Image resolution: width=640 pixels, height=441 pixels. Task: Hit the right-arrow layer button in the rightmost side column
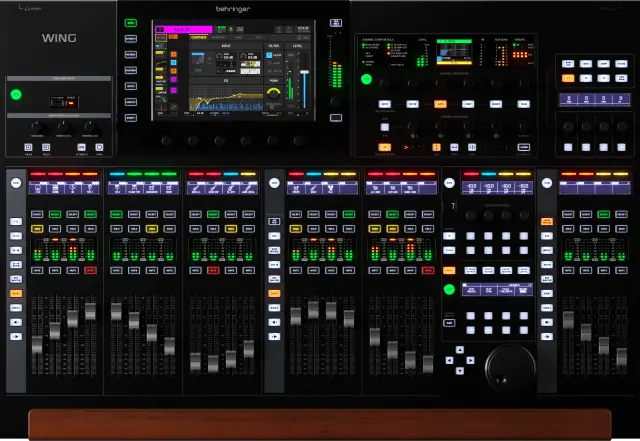[547, 336]
